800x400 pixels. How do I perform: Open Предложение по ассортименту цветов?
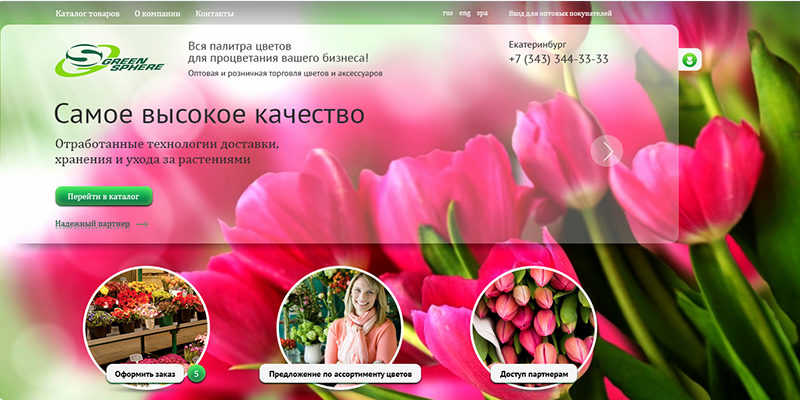point(340,374)
